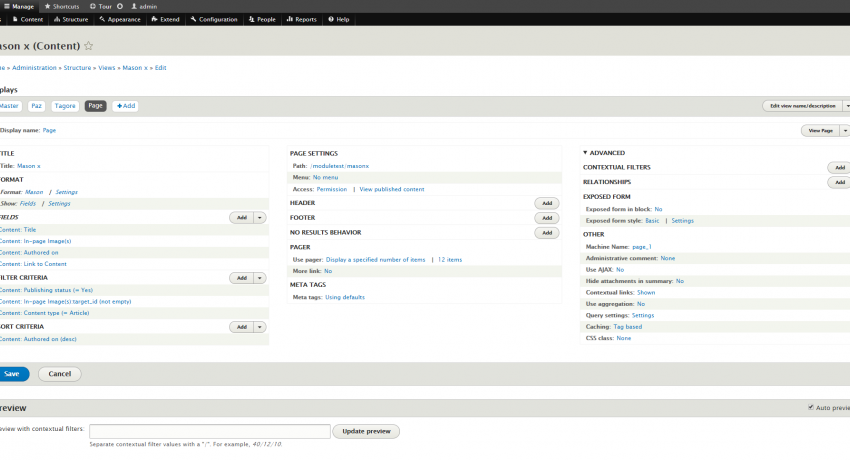Change the Permission access setting

332,189
